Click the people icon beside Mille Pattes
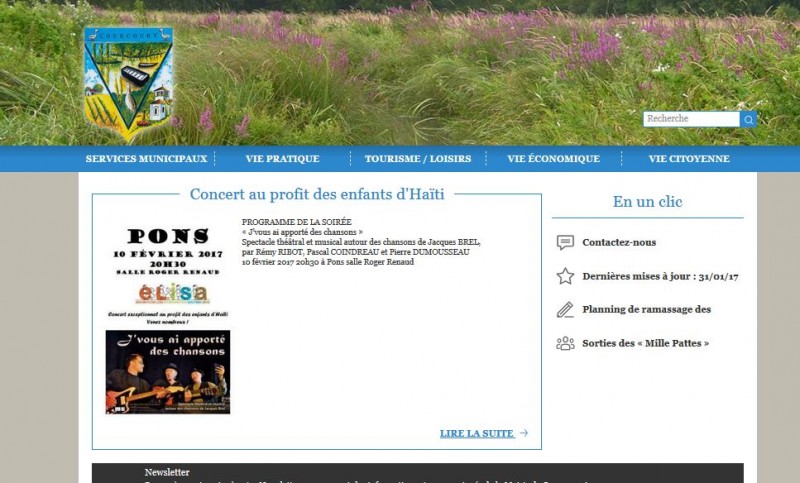 (565, 343)
